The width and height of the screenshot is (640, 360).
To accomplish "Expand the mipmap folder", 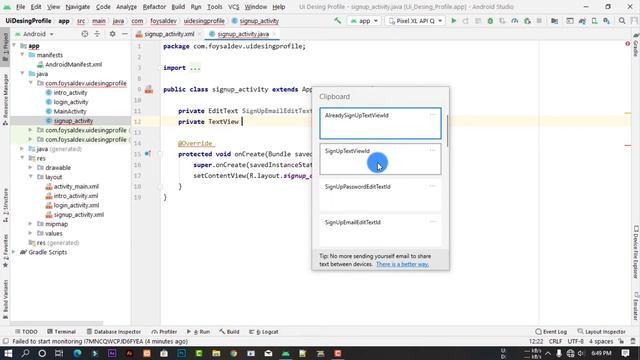I will (x=31, y=224).
